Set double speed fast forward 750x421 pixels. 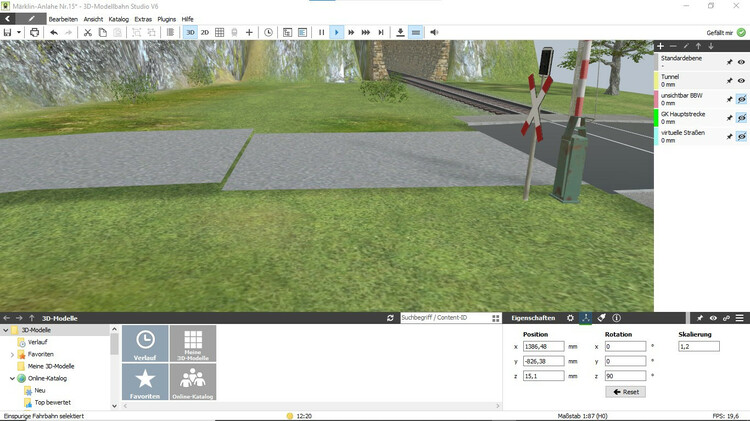pos(351,33)
